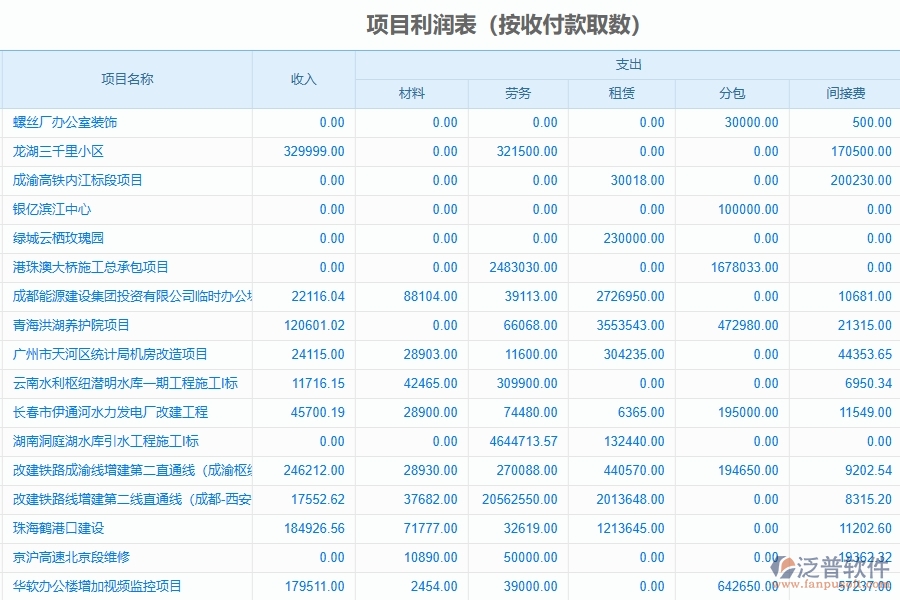Click the 租赁 column header
The width and height of the screenshot is (900, 600).
[x=625, y=94]
